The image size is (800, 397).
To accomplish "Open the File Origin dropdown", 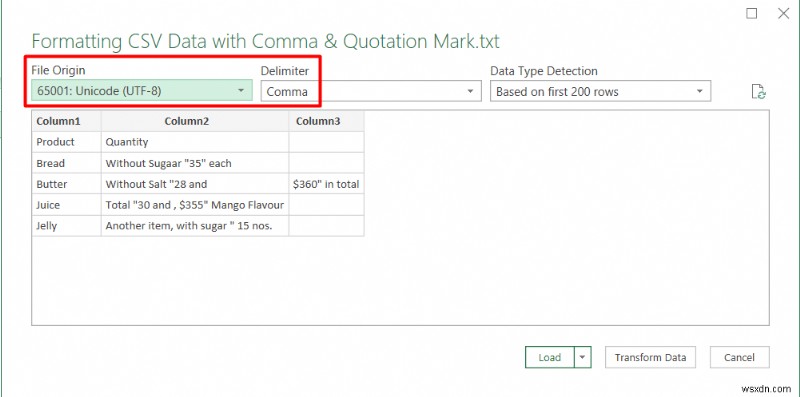I will coord(141,91).
